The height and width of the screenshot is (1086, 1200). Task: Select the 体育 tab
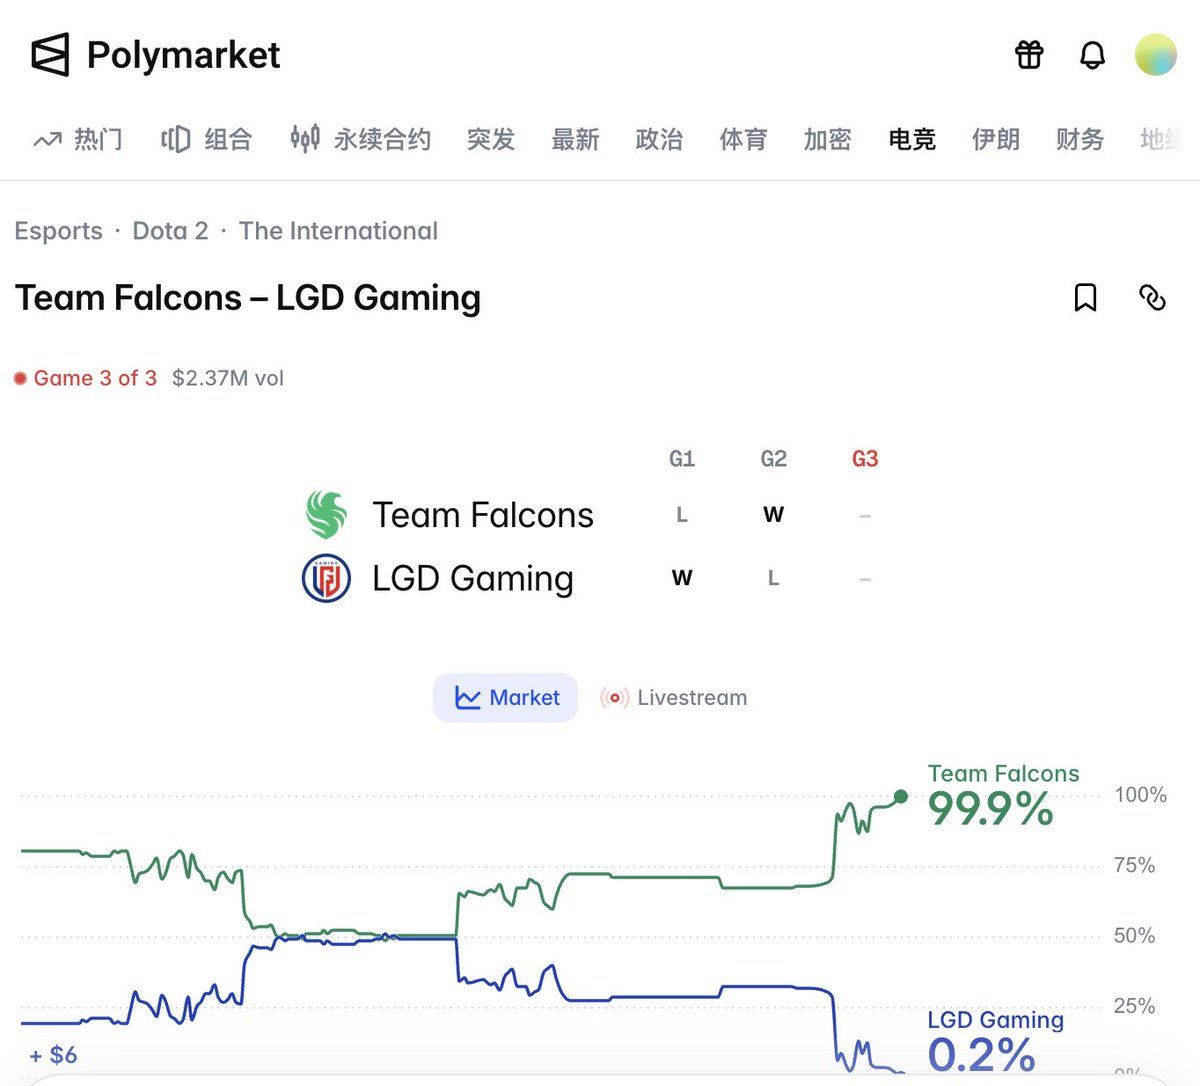[x=743, y=139]
